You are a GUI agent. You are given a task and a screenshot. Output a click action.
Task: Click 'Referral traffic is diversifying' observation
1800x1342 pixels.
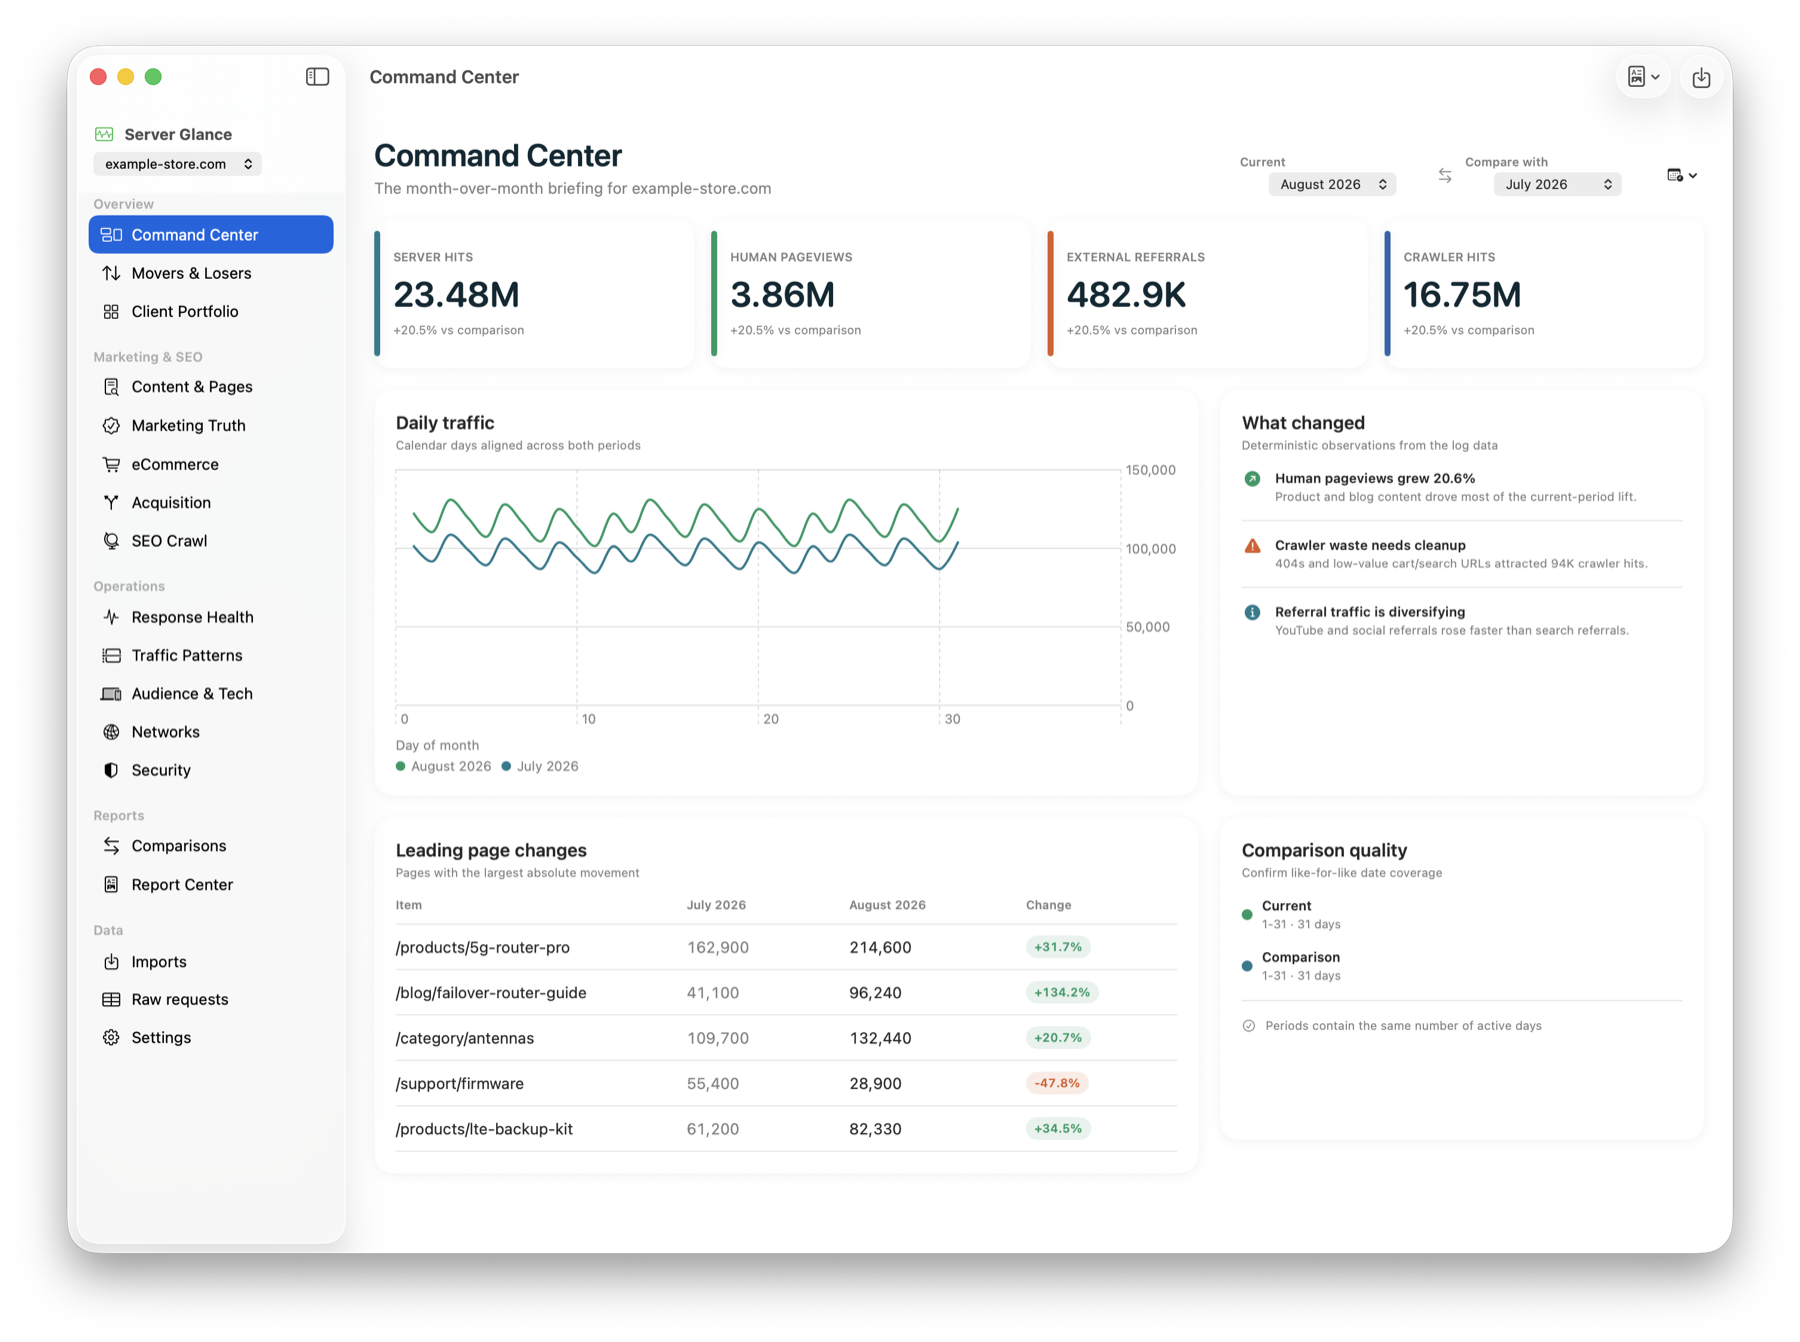pyautogui.click(x=1461, y=621)
